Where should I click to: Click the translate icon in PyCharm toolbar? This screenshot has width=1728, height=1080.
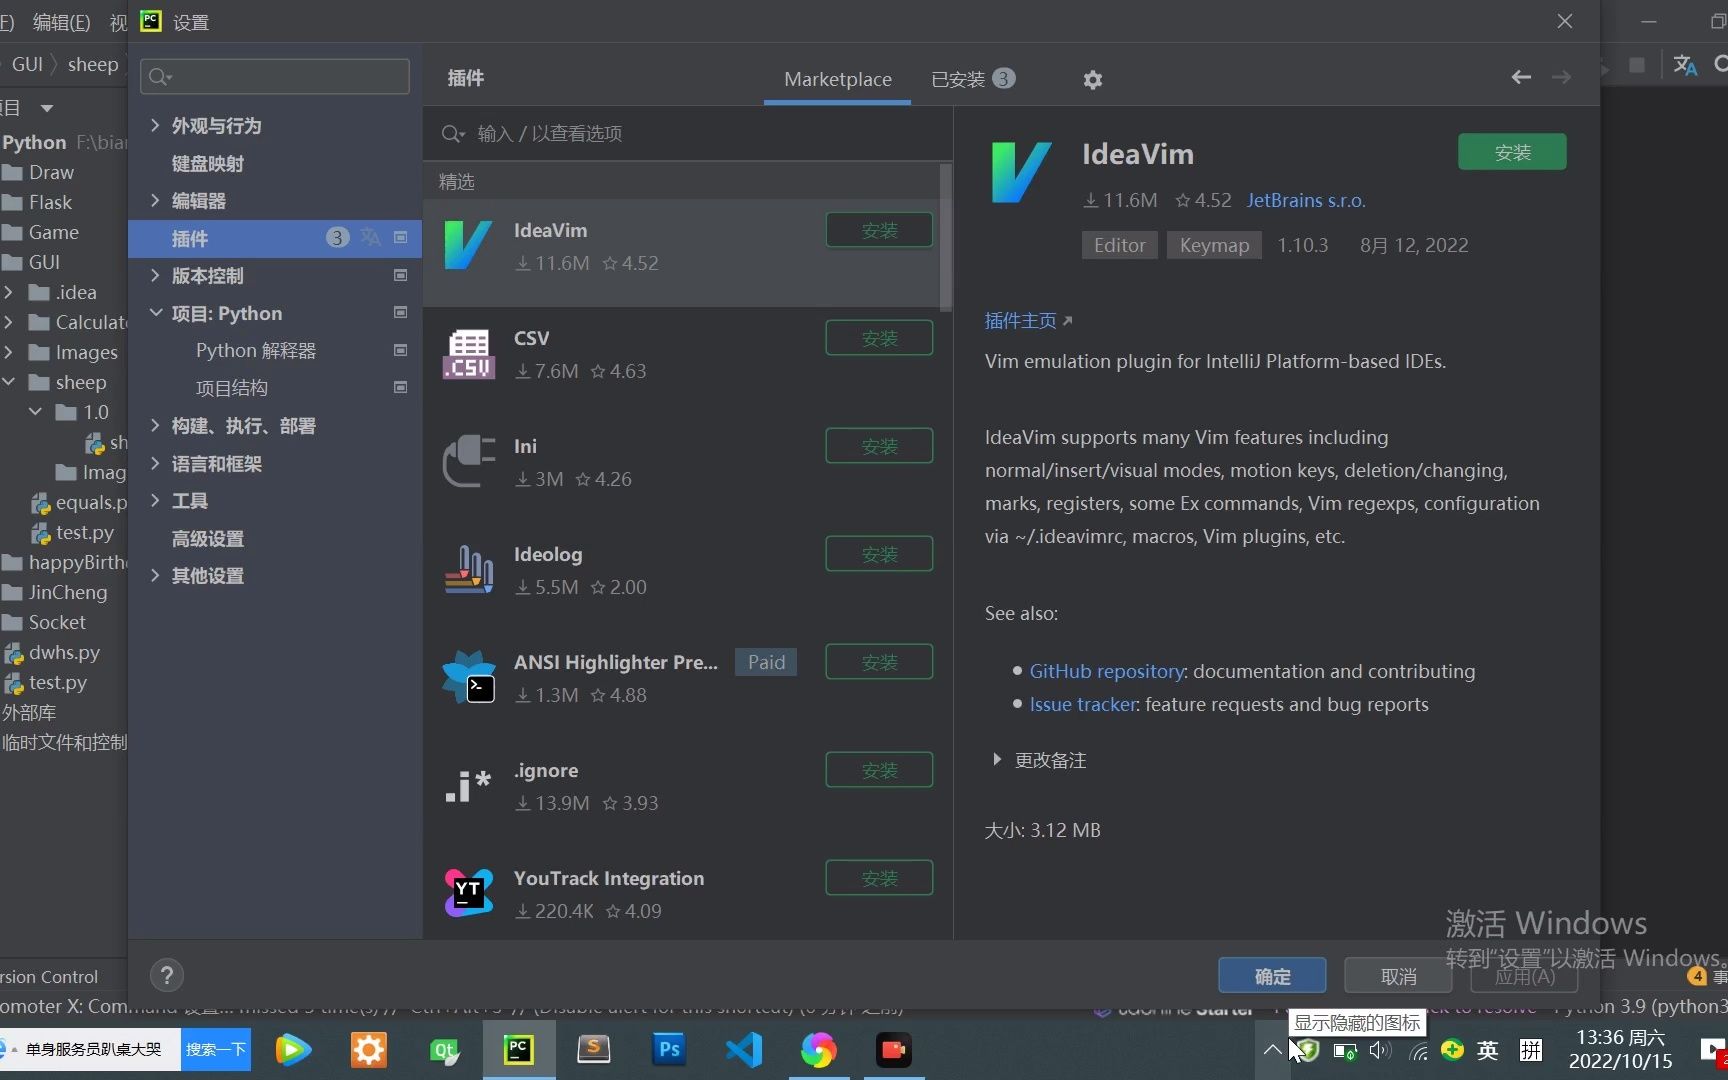1685,65
